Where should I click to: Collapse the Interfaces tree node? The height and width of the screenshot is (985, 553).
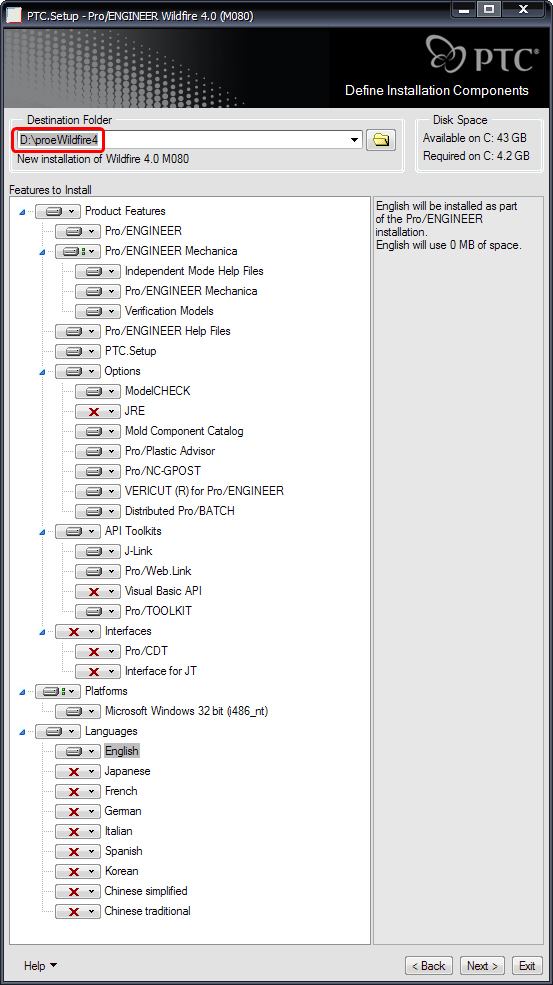pos(43,632)
